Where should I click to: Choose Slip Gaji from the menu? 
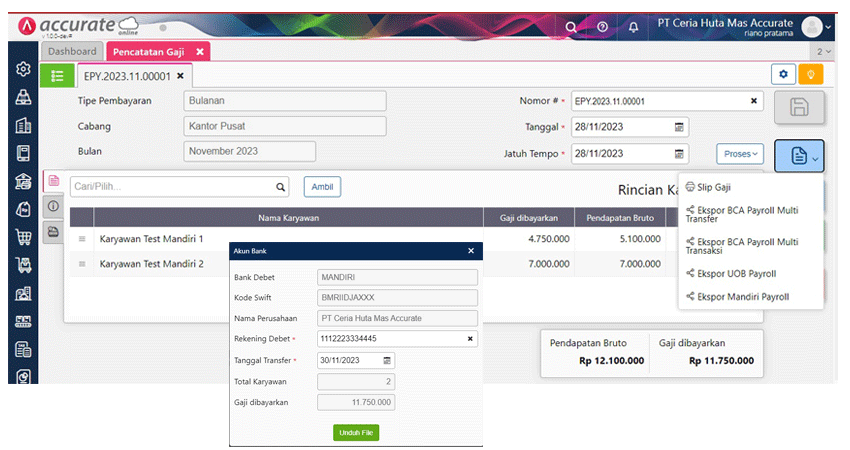coord(714,187)
